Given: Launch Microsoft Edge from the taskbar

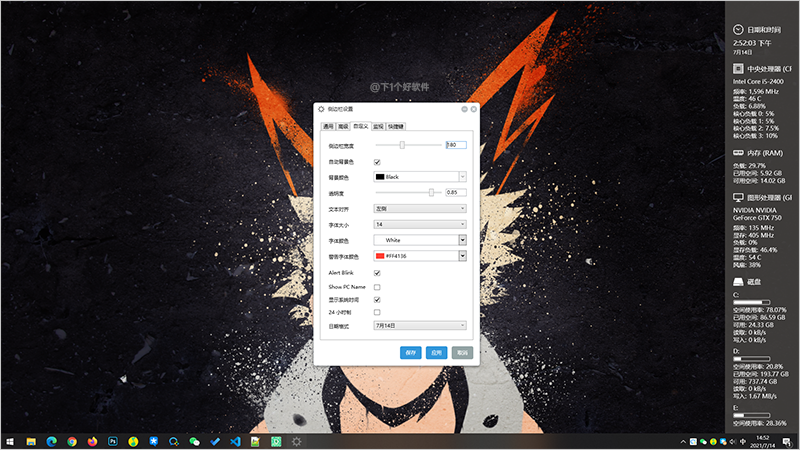Looking at the screenshot, I should pyautogui.click(x=52, y=442).
